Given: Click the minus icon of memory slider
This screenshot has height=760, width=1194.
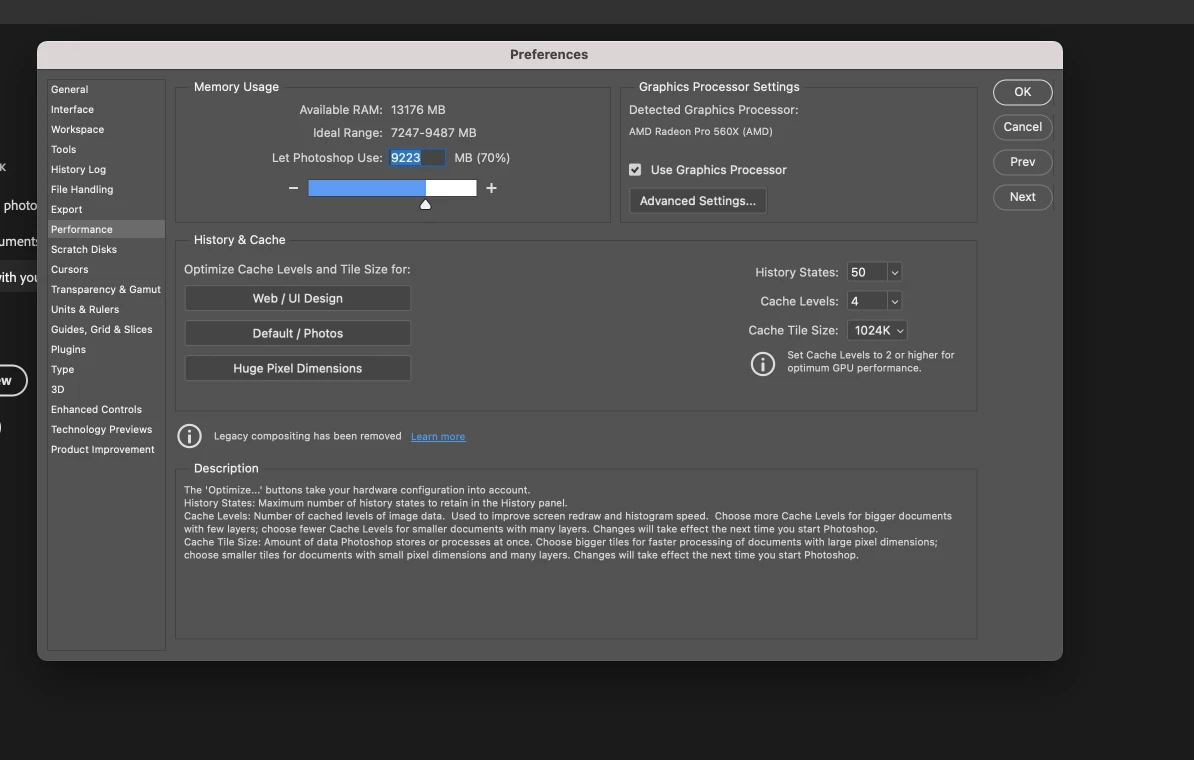Looking at the screenshot, I should 293,188.
